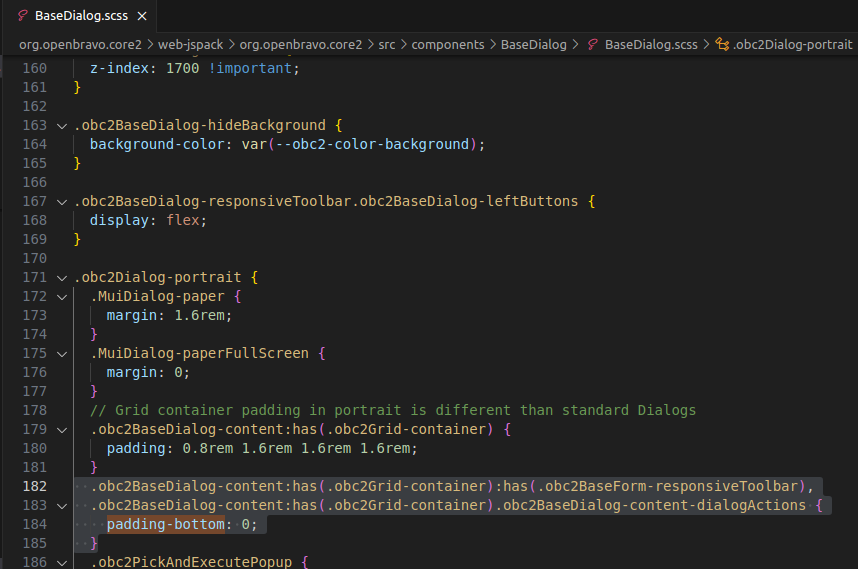Collapse the .MuiDialog-paperFullScreen rule on line 175

click(x=62, y=354)
